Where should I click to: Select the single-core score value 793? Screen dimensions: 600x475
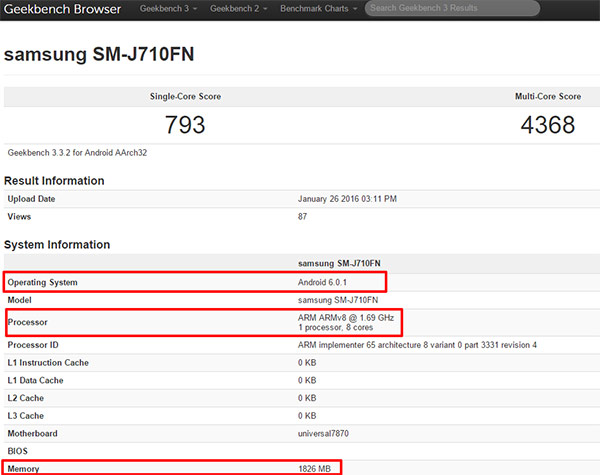point(185,125)
